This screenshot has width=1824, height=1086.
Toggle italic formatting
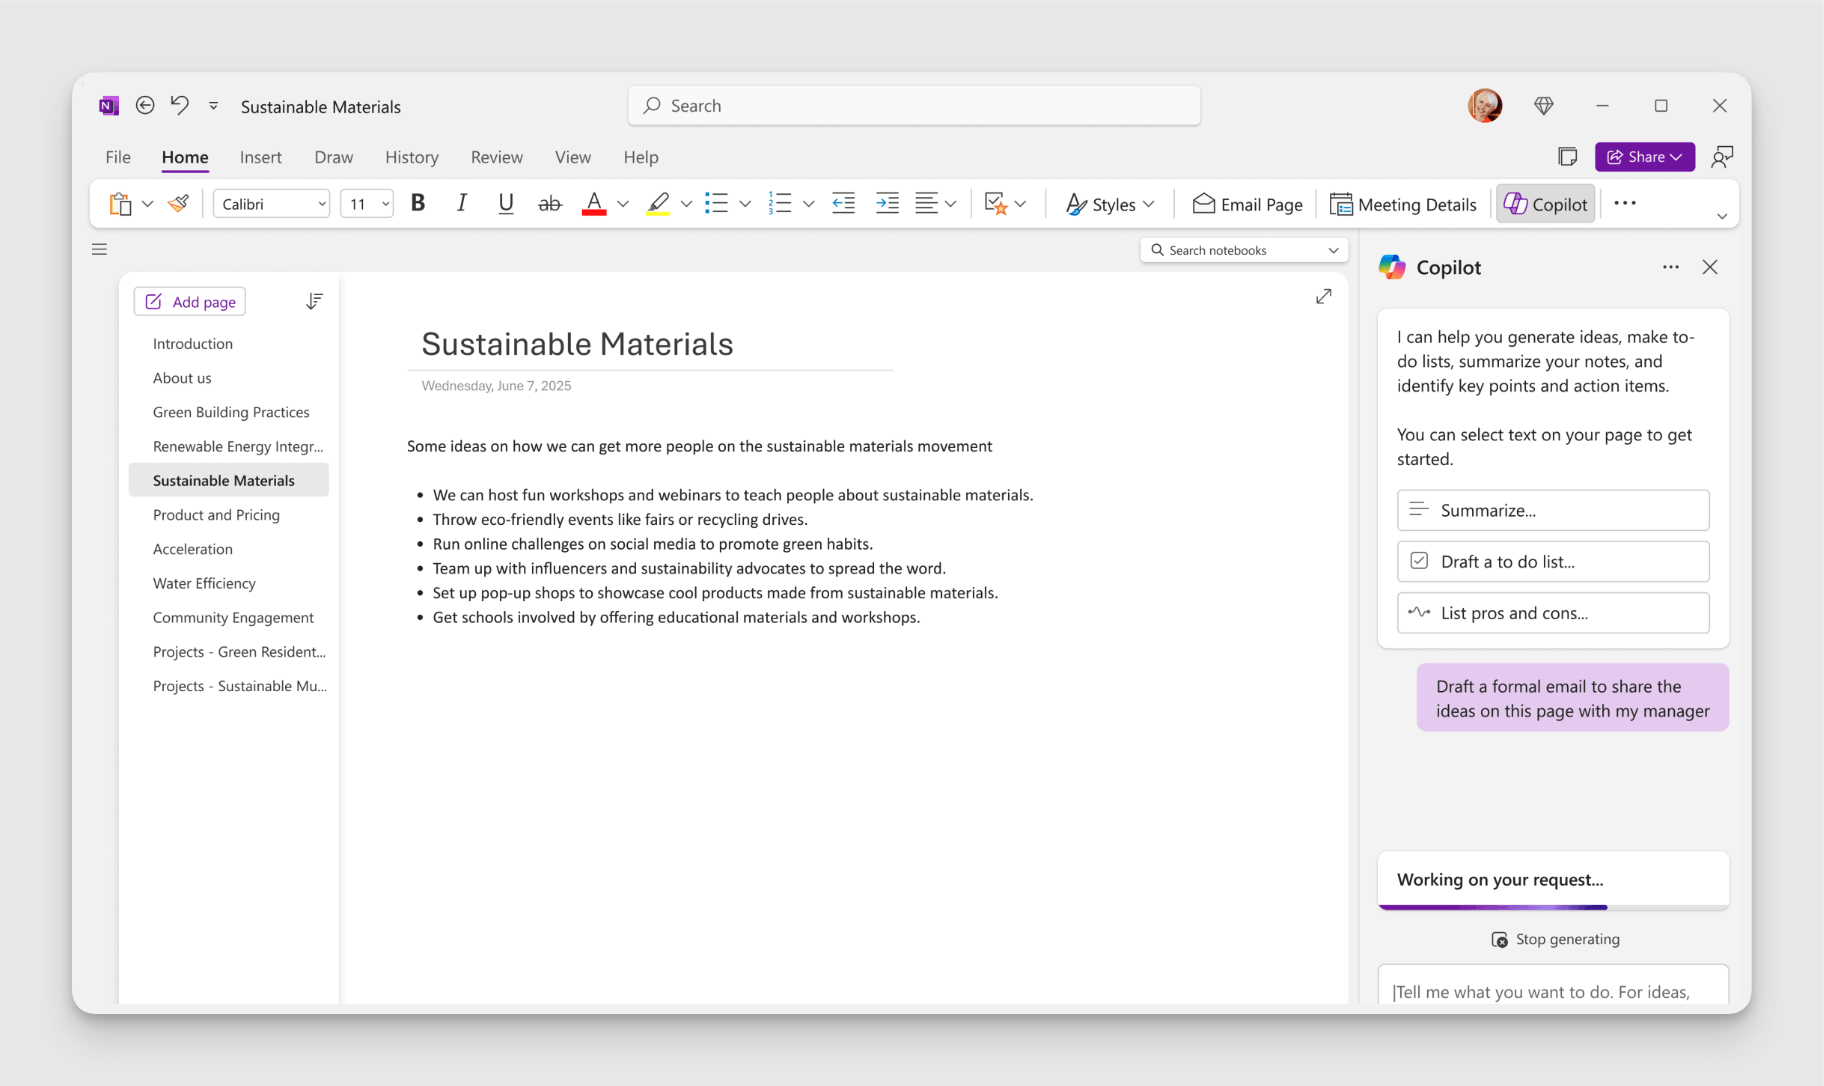(462, 203)
